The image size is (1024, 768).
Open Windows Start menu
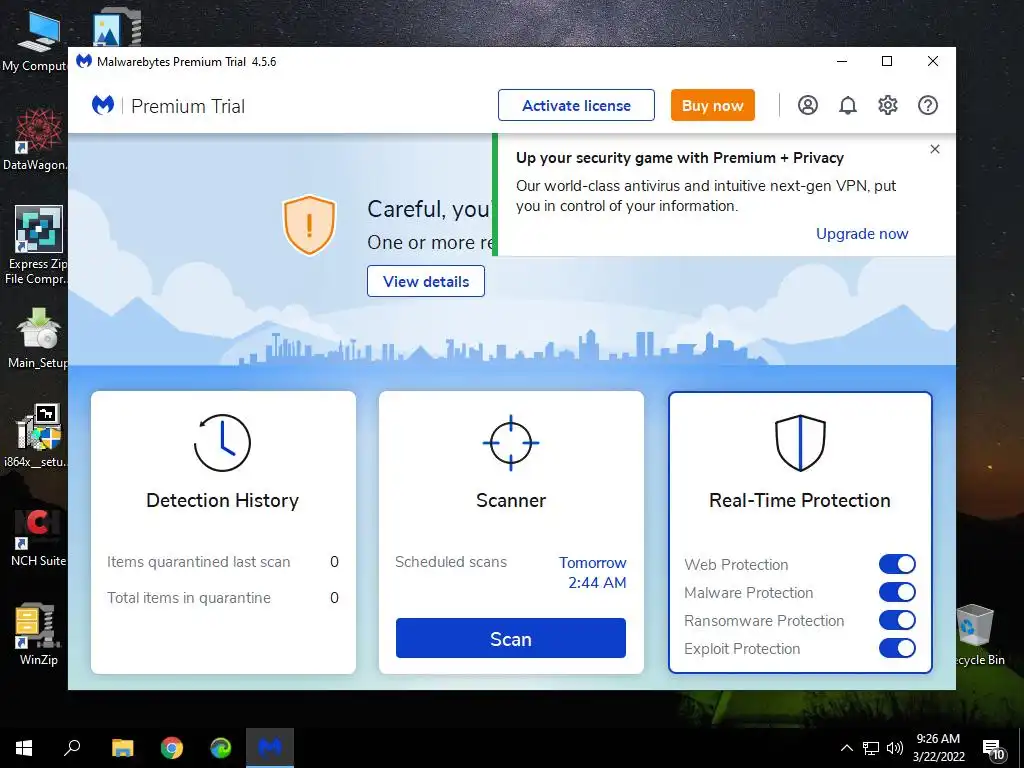tap(24, 748)
